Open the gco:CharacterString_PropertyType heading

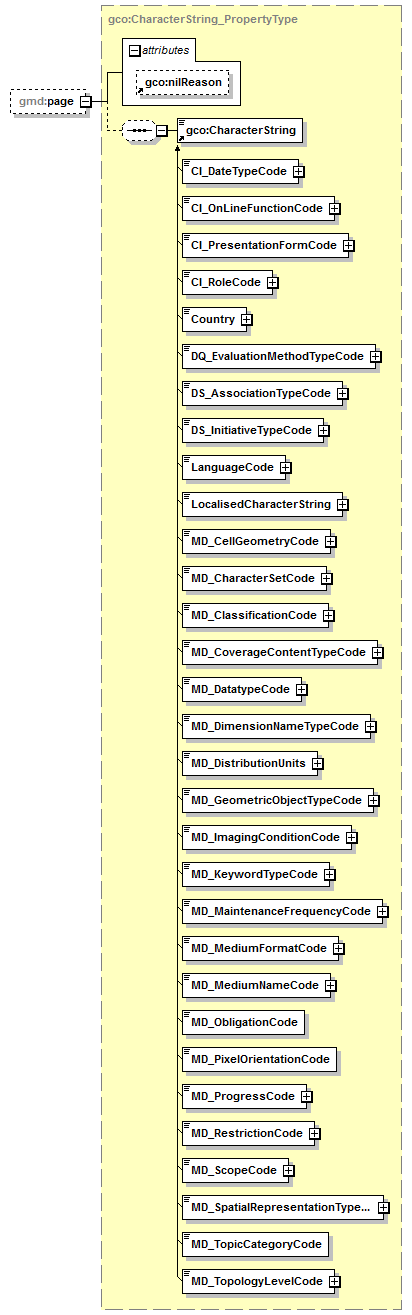coord(202,18)
